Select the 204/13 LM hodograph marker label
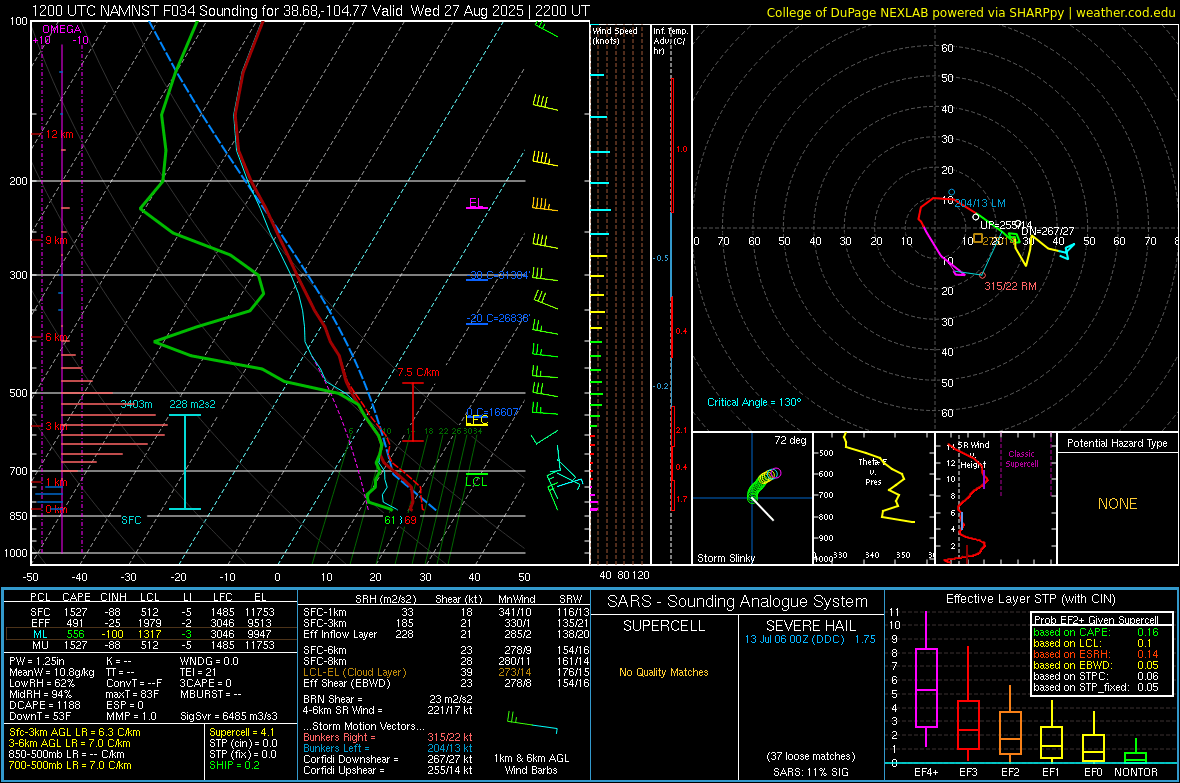 click(x=980, y=203)
